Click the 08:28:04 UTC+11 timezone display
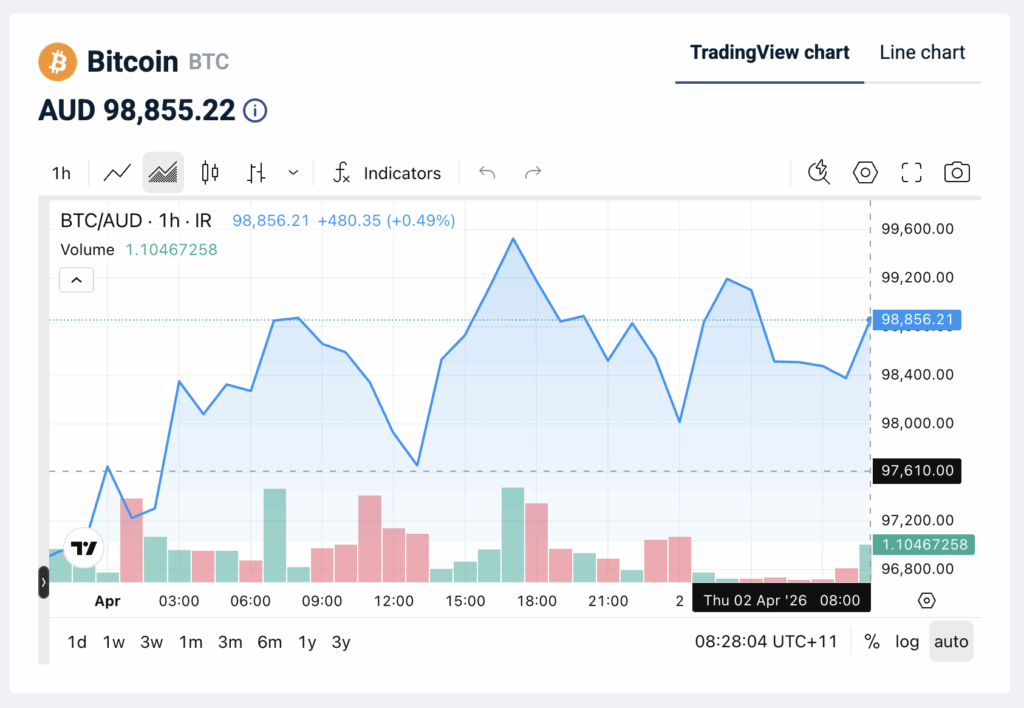Screen dimensions: 1024x708 pyautogui.click(x=765, y=641)
